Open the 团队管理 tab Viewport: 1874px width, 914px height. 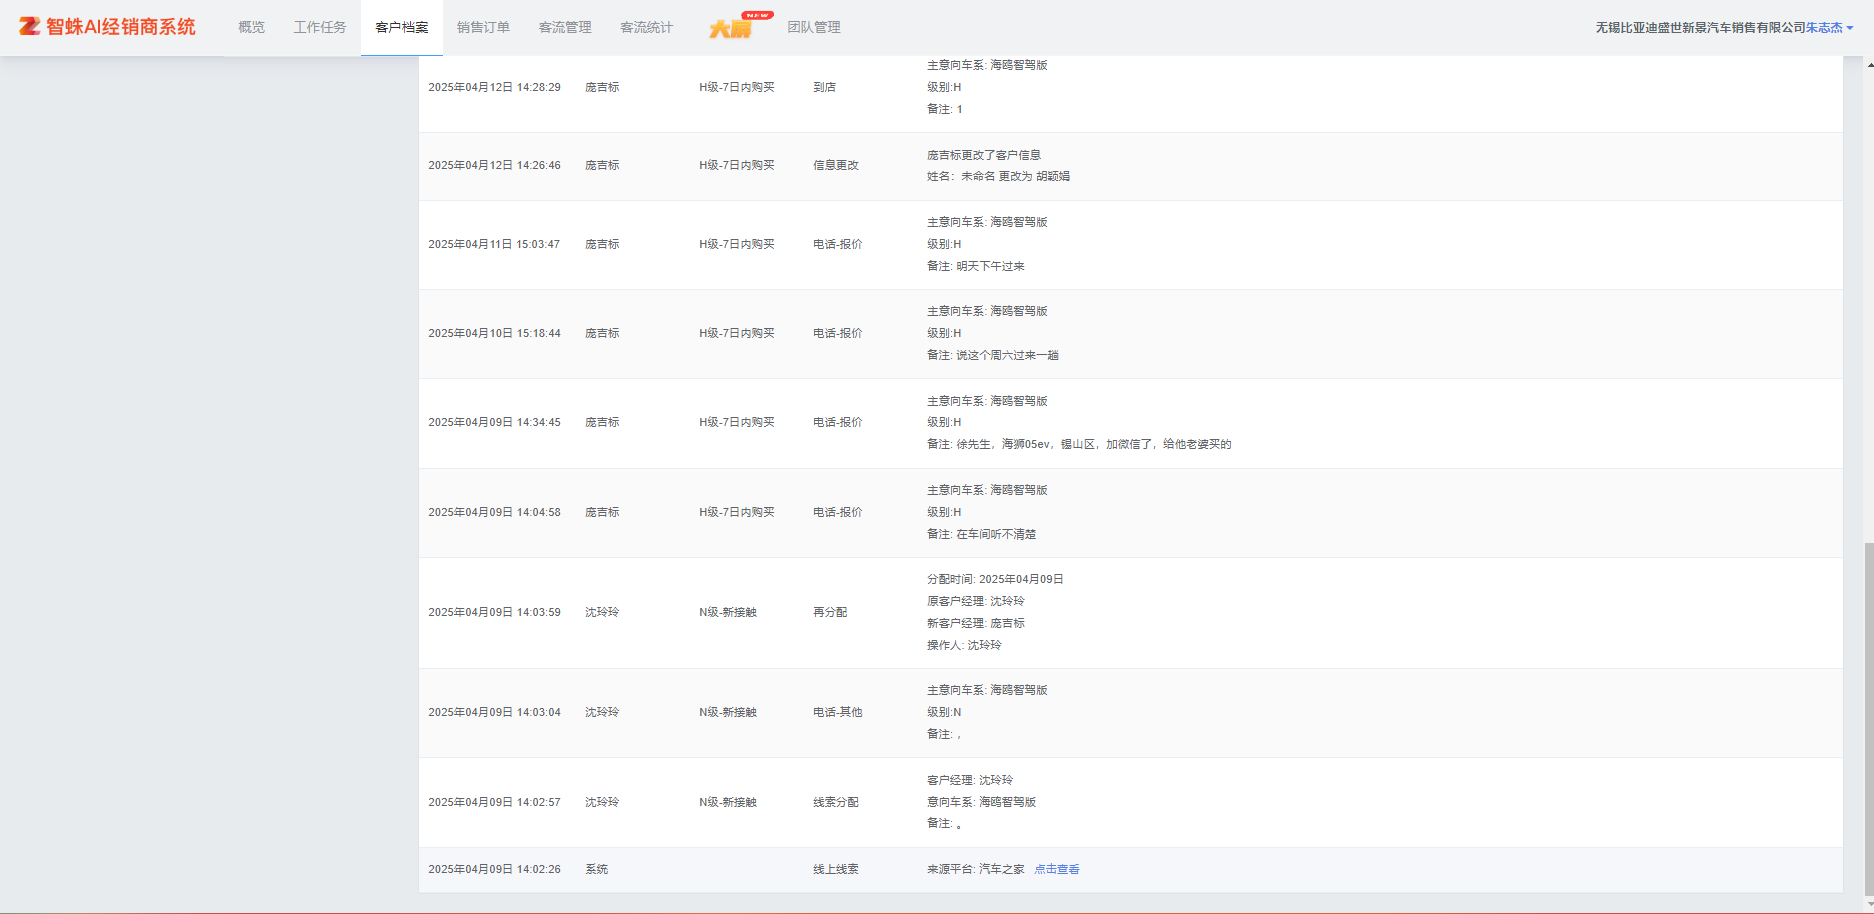[813, 28]
